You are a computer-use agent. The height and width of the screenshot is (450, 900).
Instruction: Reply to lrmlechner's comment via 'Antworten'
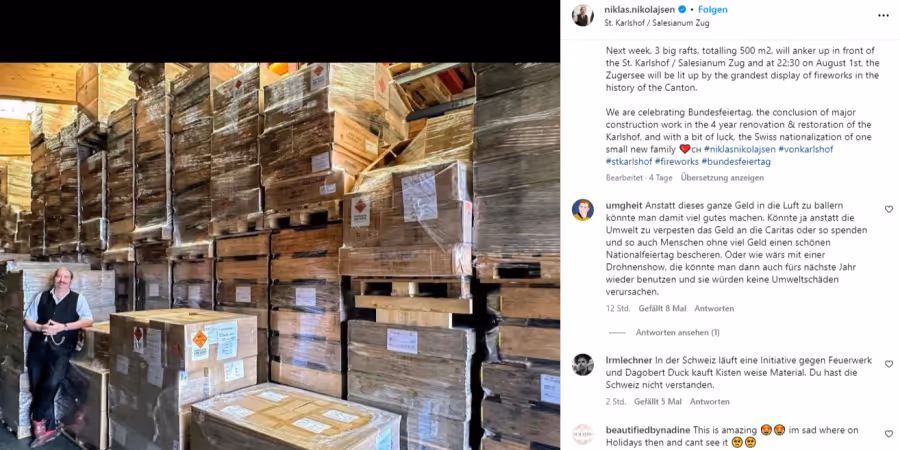pyautogui.click(x=709, y=402)
